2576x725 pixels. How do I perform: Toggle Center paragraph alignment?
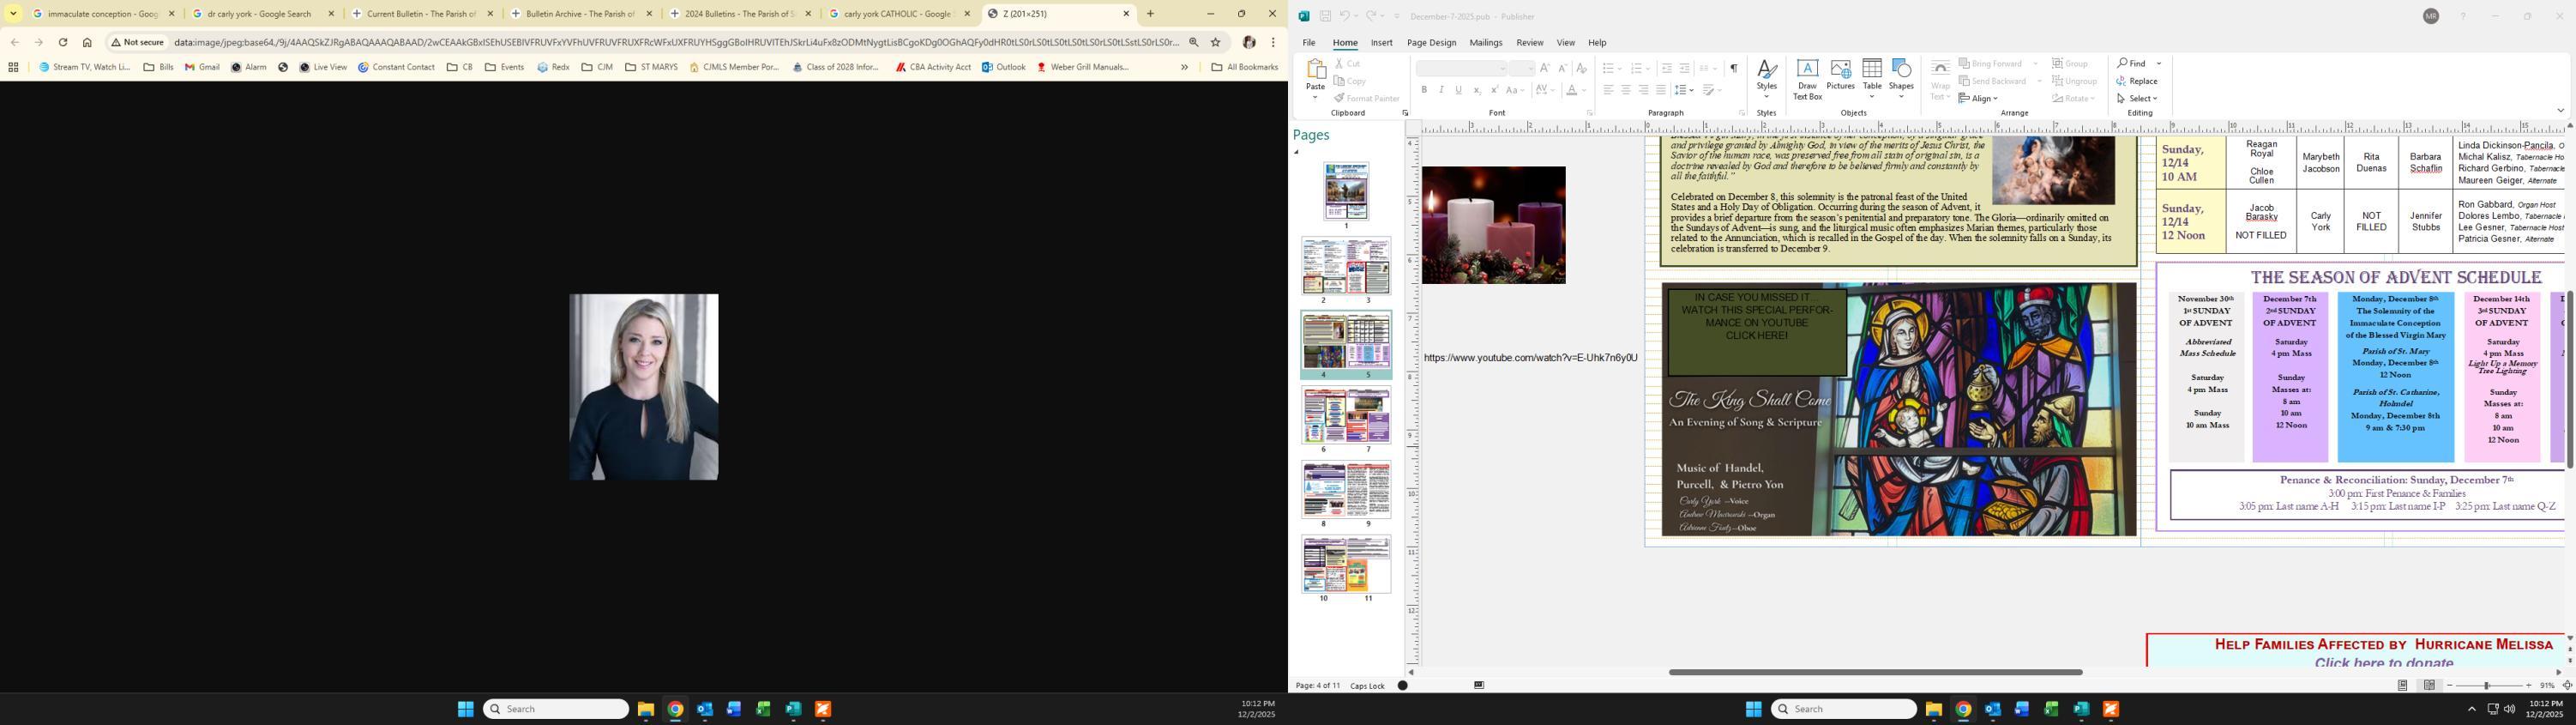[x=1625, y=90]
